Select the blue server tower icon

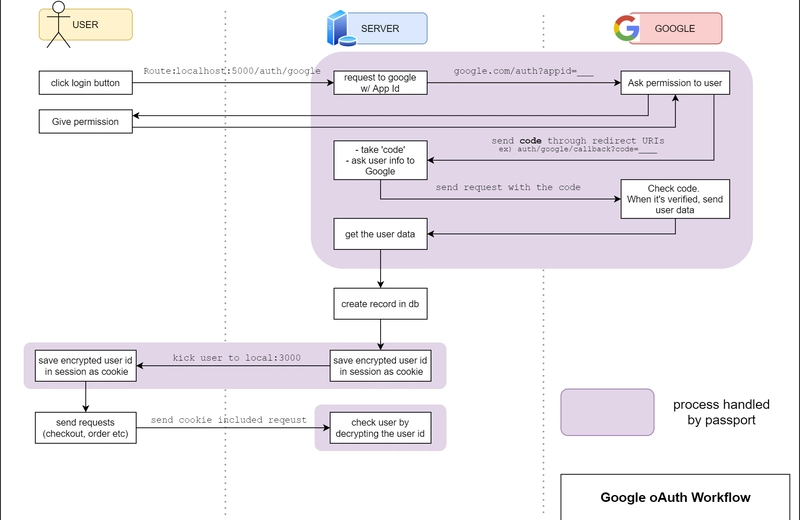(341, 29)
